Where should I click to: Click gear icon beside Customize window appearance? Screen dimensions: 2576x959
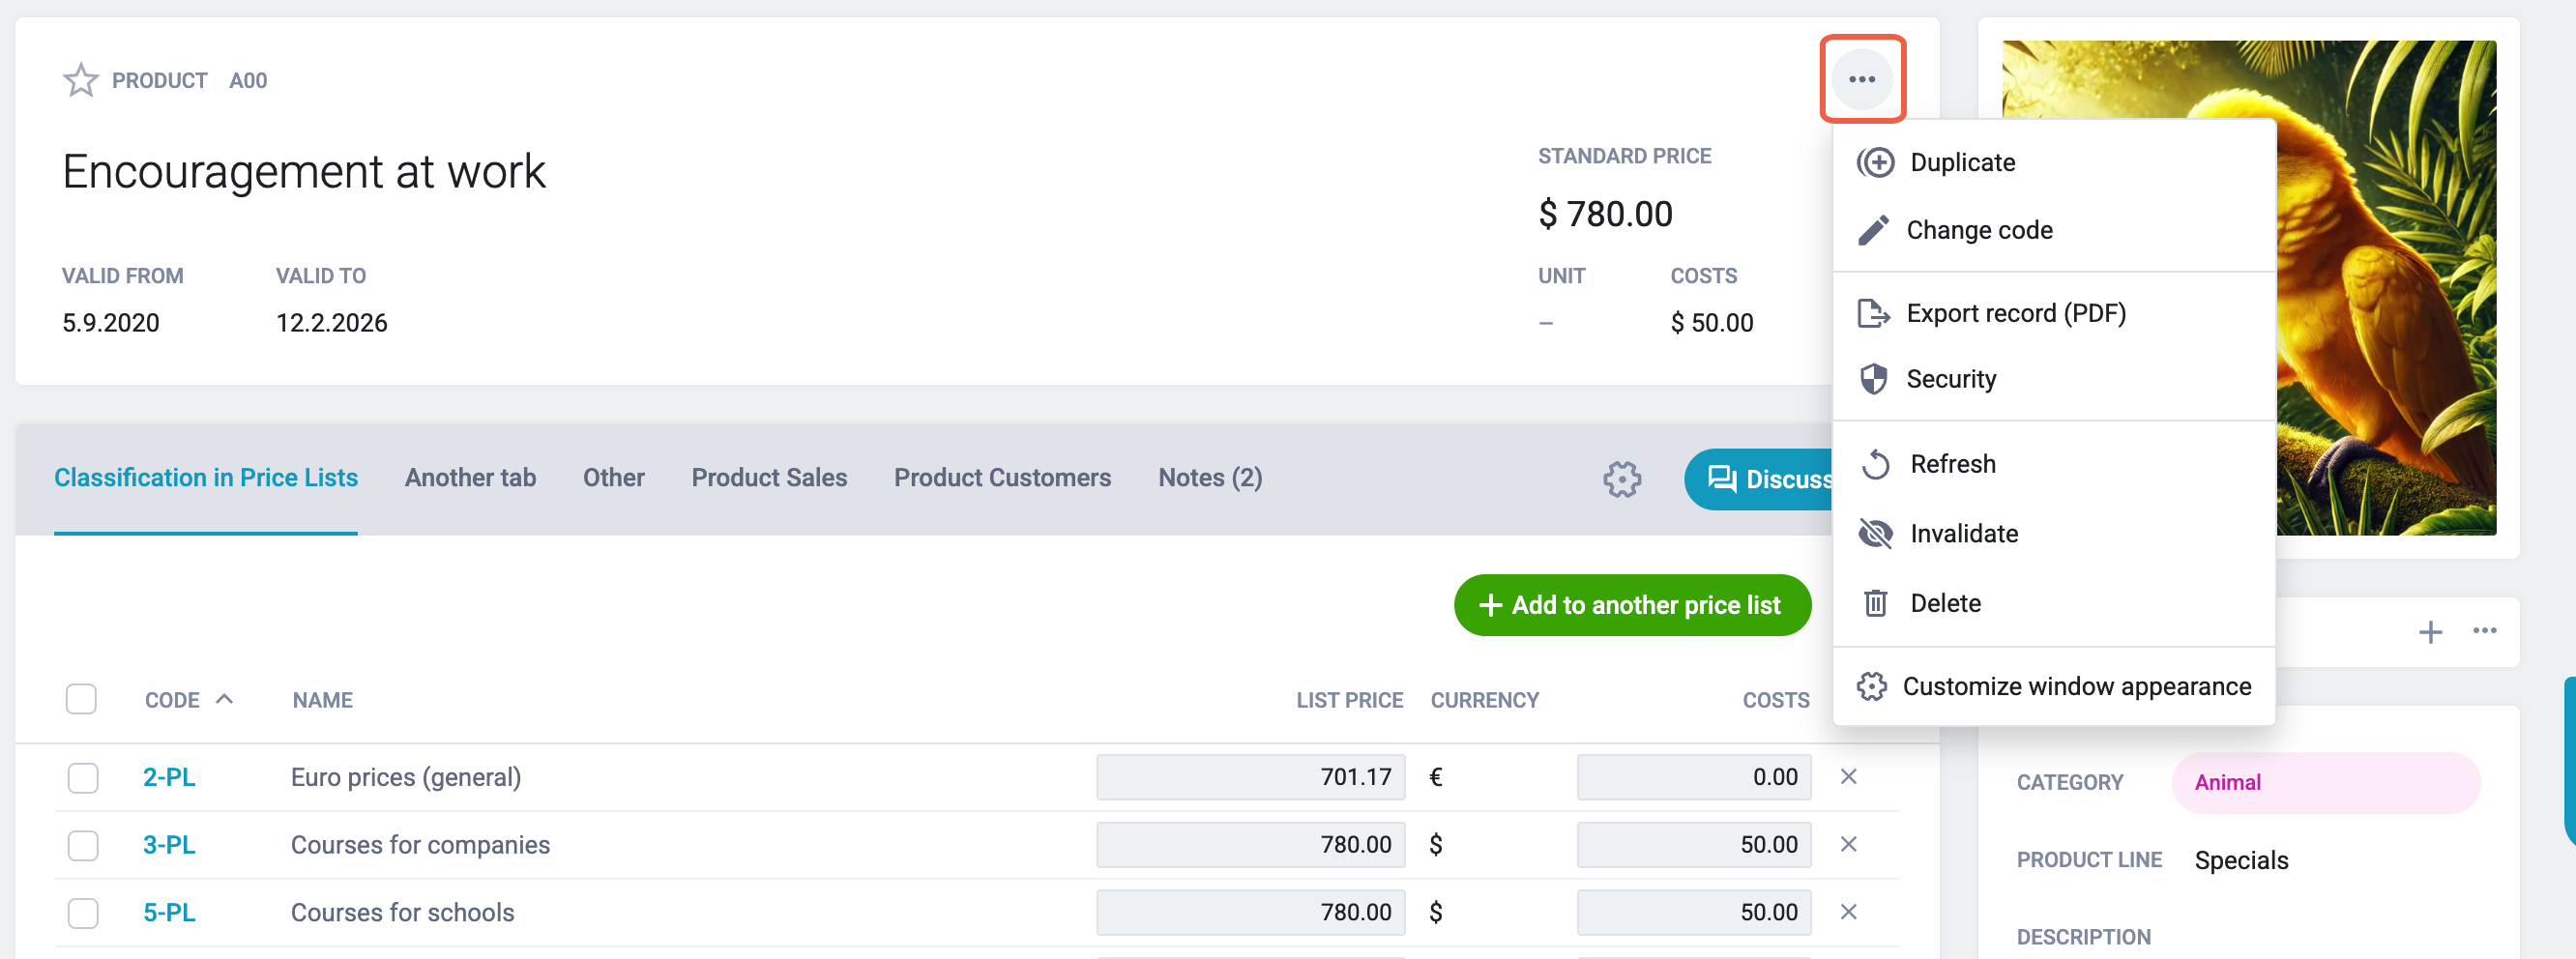[x=1871, y=686]
